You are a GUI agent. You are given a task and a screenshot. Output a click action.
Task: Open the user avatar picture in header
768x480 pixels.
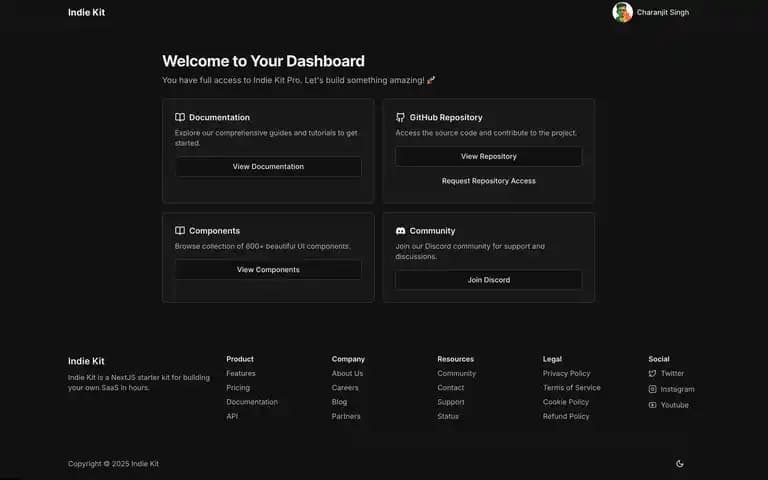click(622, 12)
